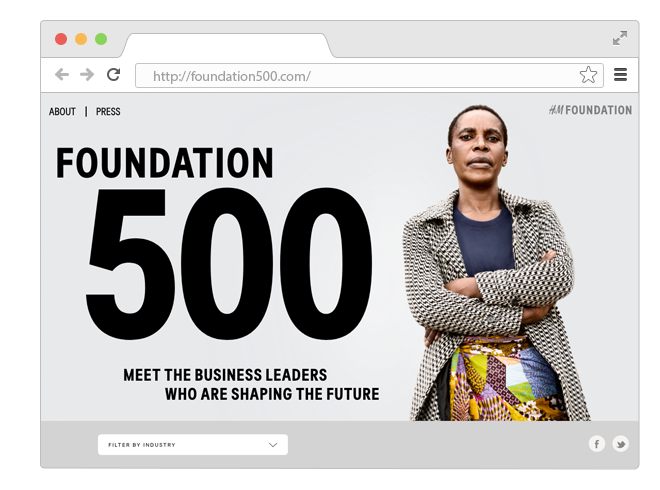
Task: Click the H&M Foundation logo
Action: coord(590,110)
